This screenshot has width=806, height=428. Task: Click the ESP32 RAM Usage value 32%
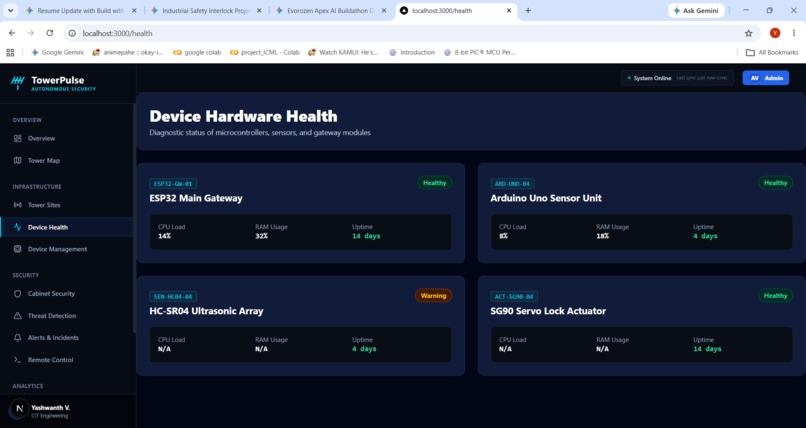tap(262, 236)
